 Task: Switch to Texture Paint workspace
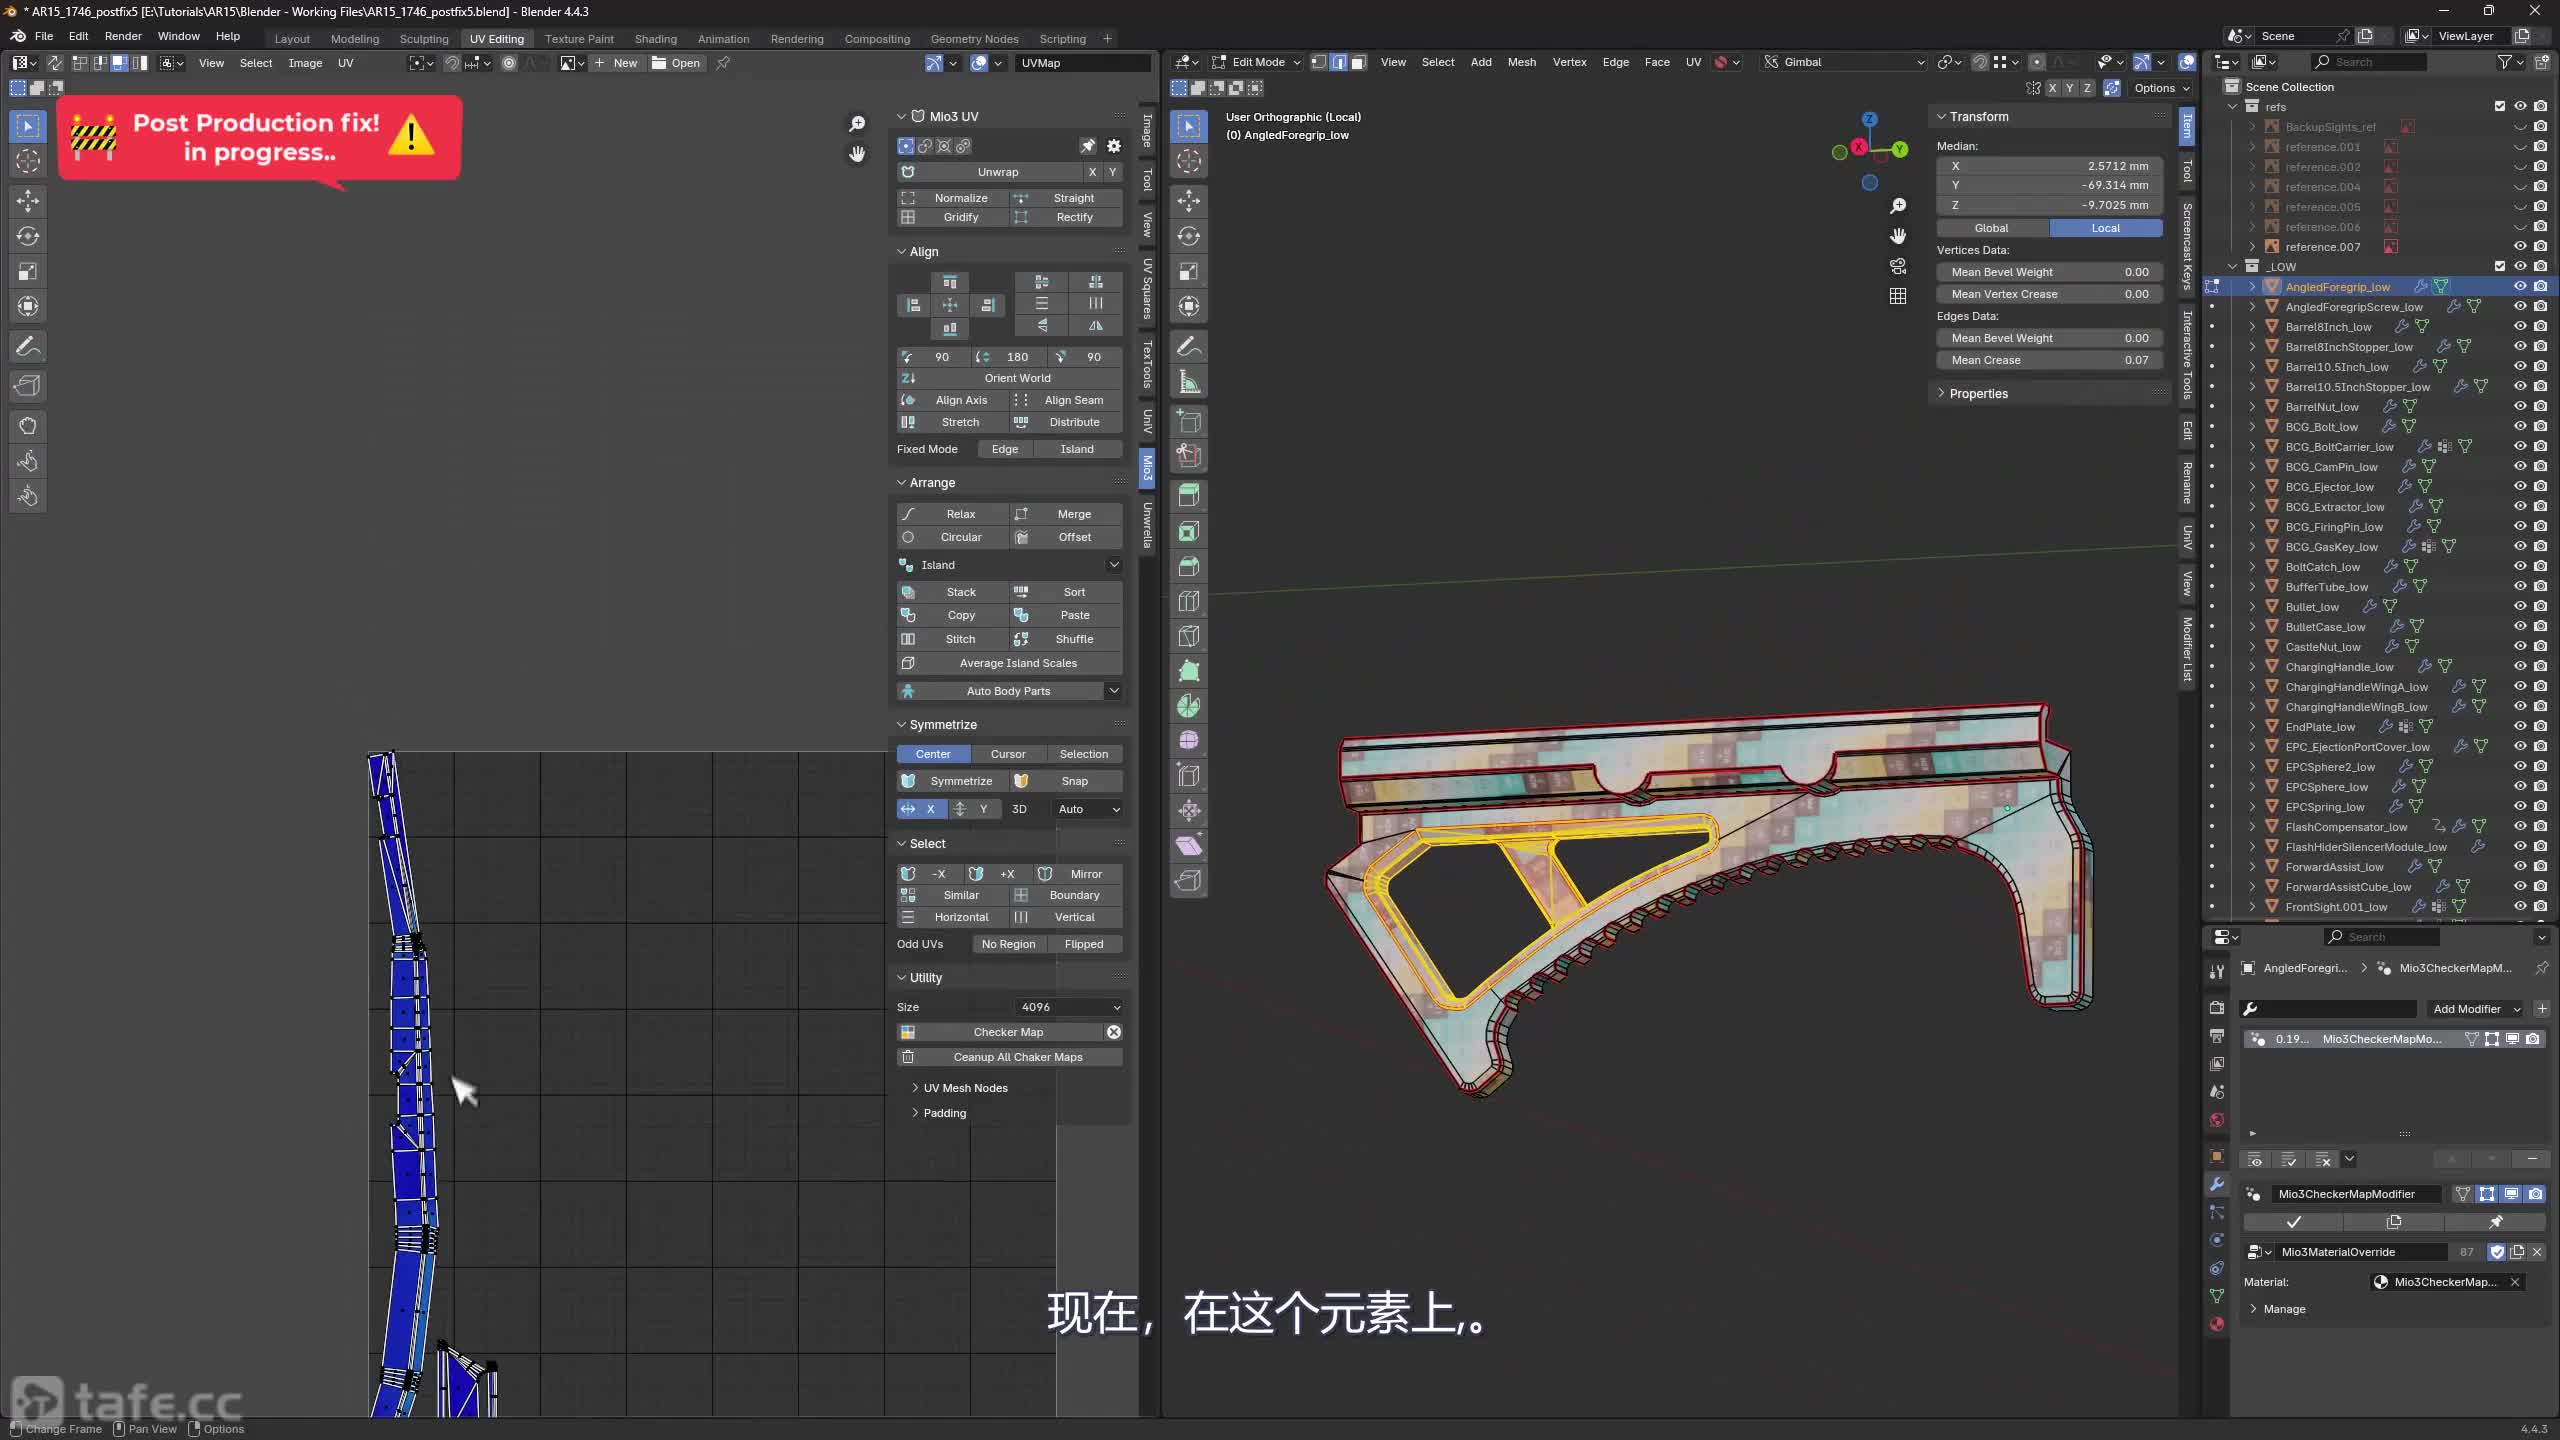[579, 39]
